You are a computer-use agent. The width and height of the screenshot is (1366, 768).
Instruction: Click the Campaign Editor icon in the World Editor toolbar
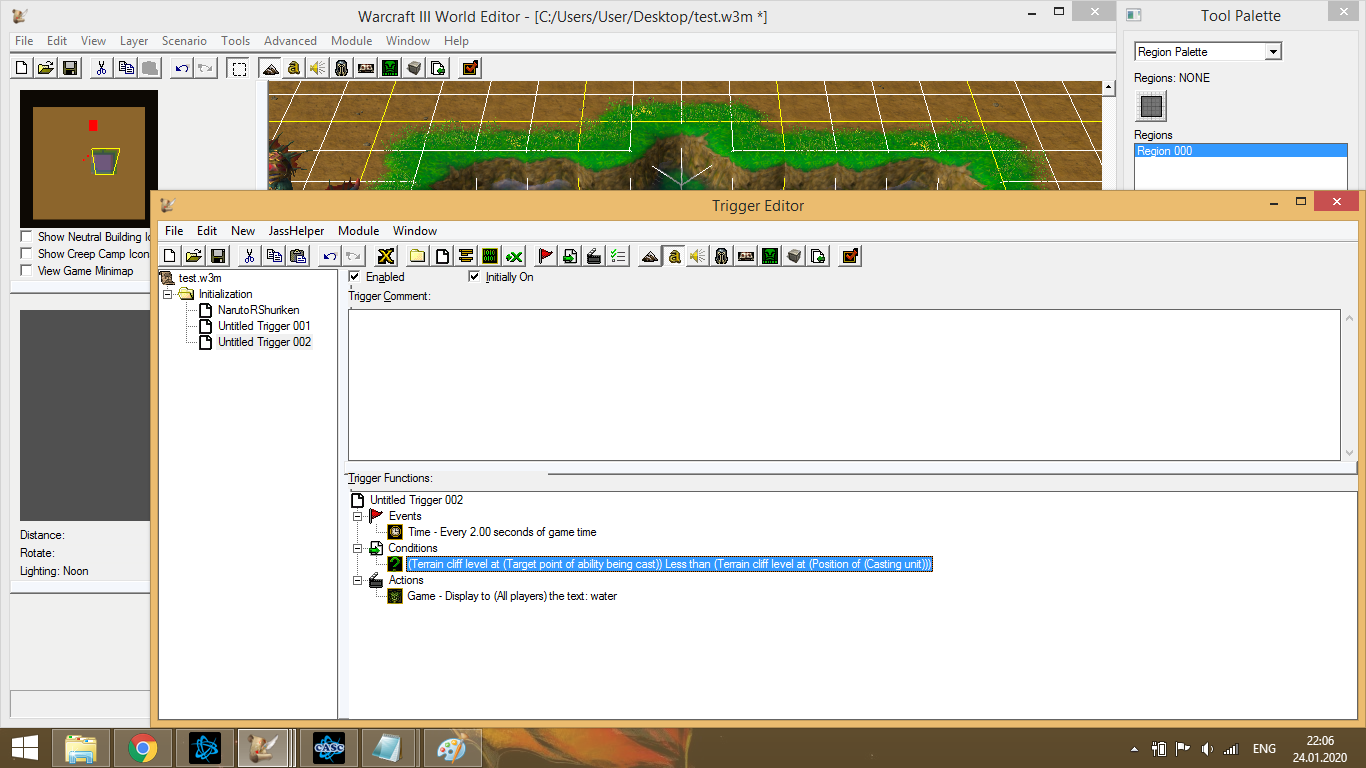[366, 68]
